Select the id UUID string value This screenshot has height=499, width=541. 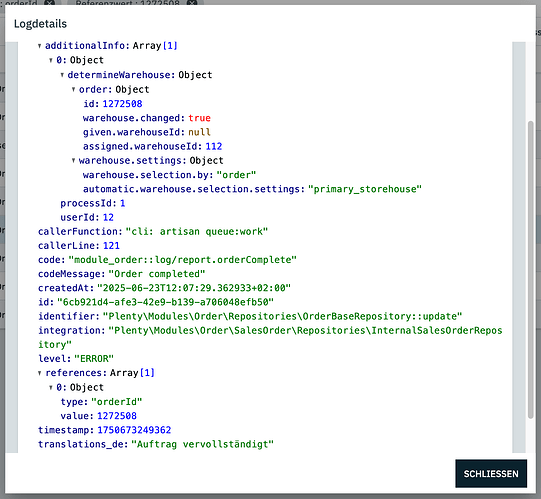tap(165, 302)
